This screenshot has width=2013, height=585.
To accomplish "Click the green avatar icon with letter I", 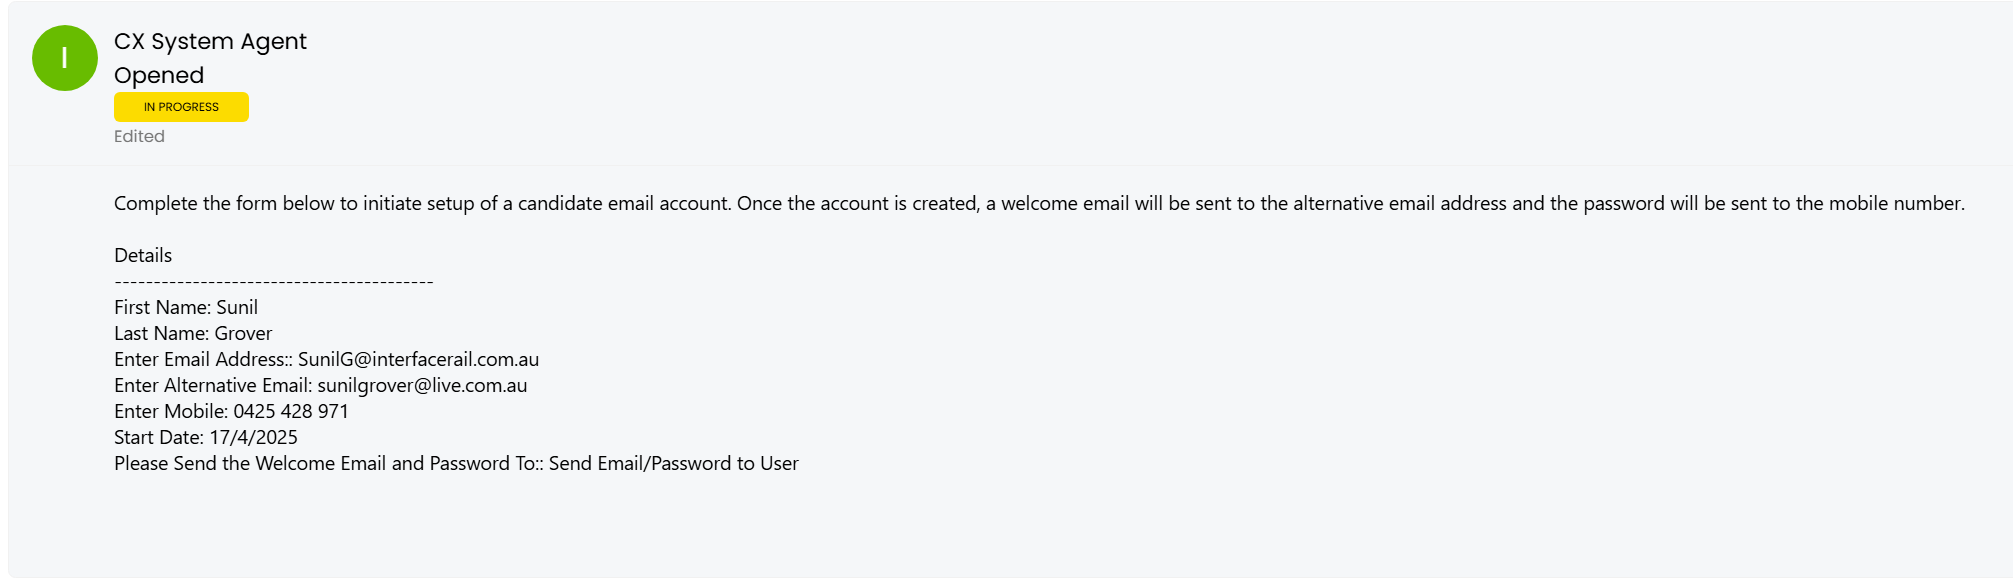I will (x=65, y=58).
